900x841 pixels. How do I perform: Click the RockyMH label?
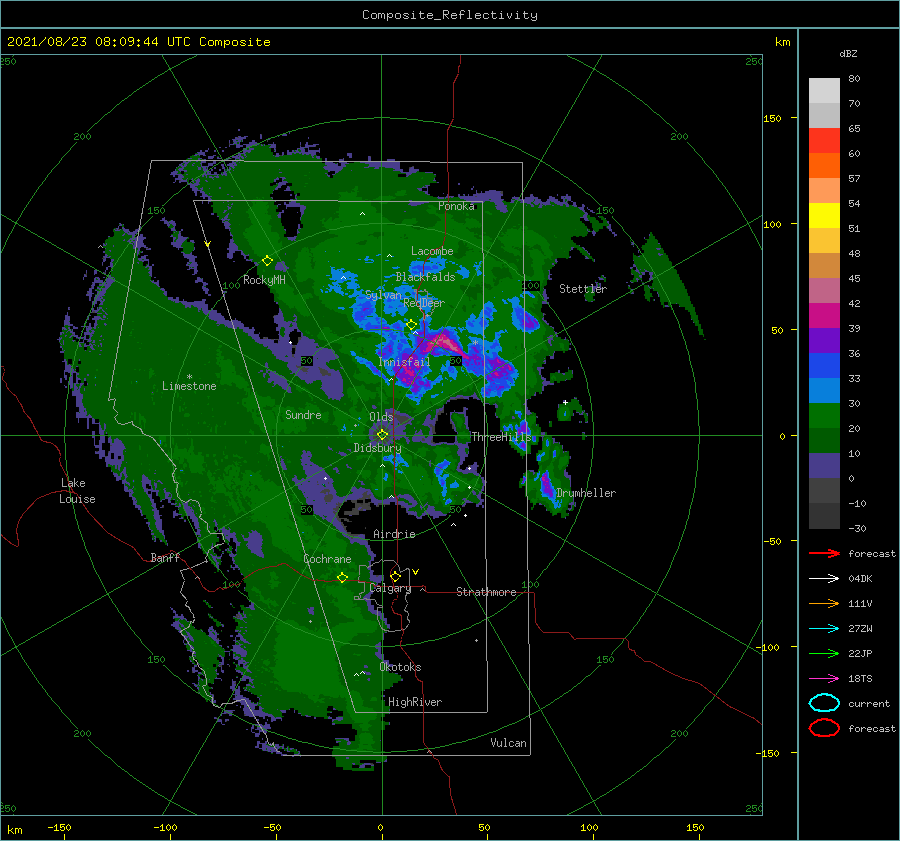point(264,280)
